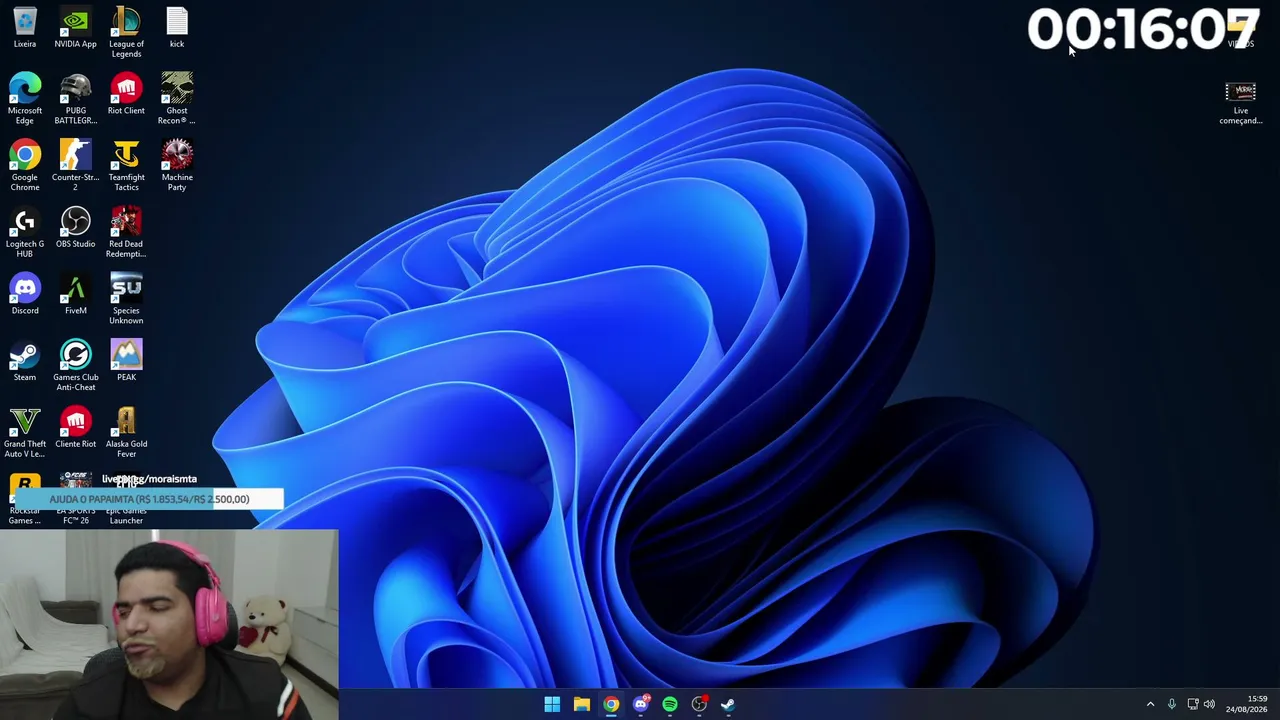The height and width of the screenshot is (720, 1280).
Task: Open Spotify from the taskbar
Action: (670, 704)
